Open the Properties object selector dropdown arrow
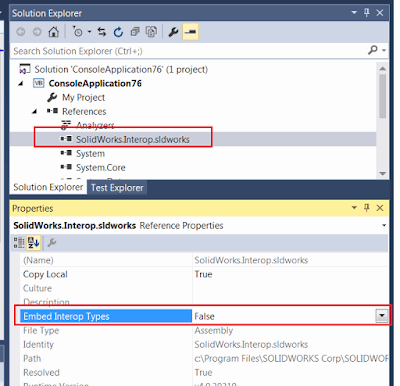Image resolution: width=400 pixels, height=386 pixels. point(384,226)
